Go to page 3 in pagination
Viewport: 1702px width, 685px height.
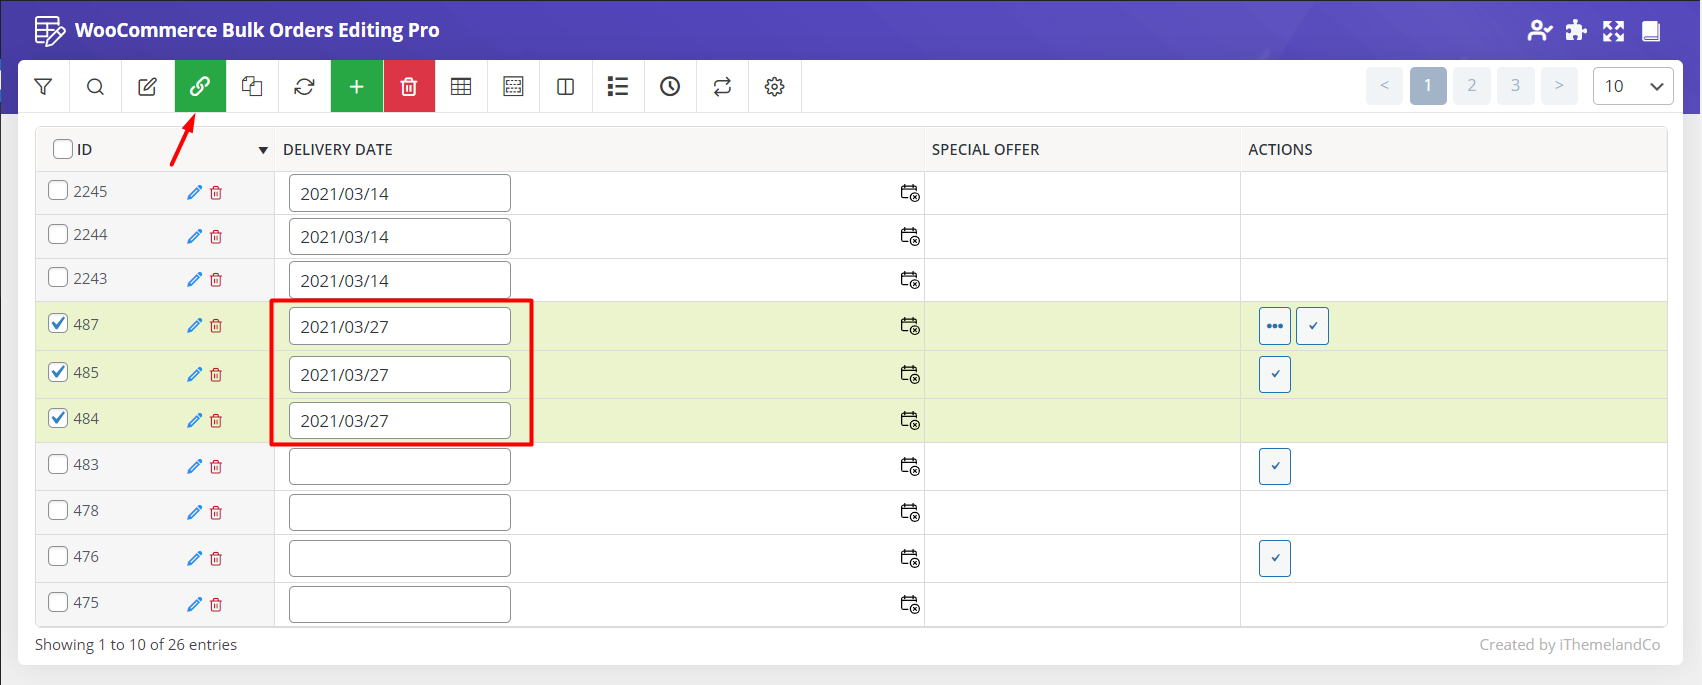pyautogui.click(x=1515, y=86)
